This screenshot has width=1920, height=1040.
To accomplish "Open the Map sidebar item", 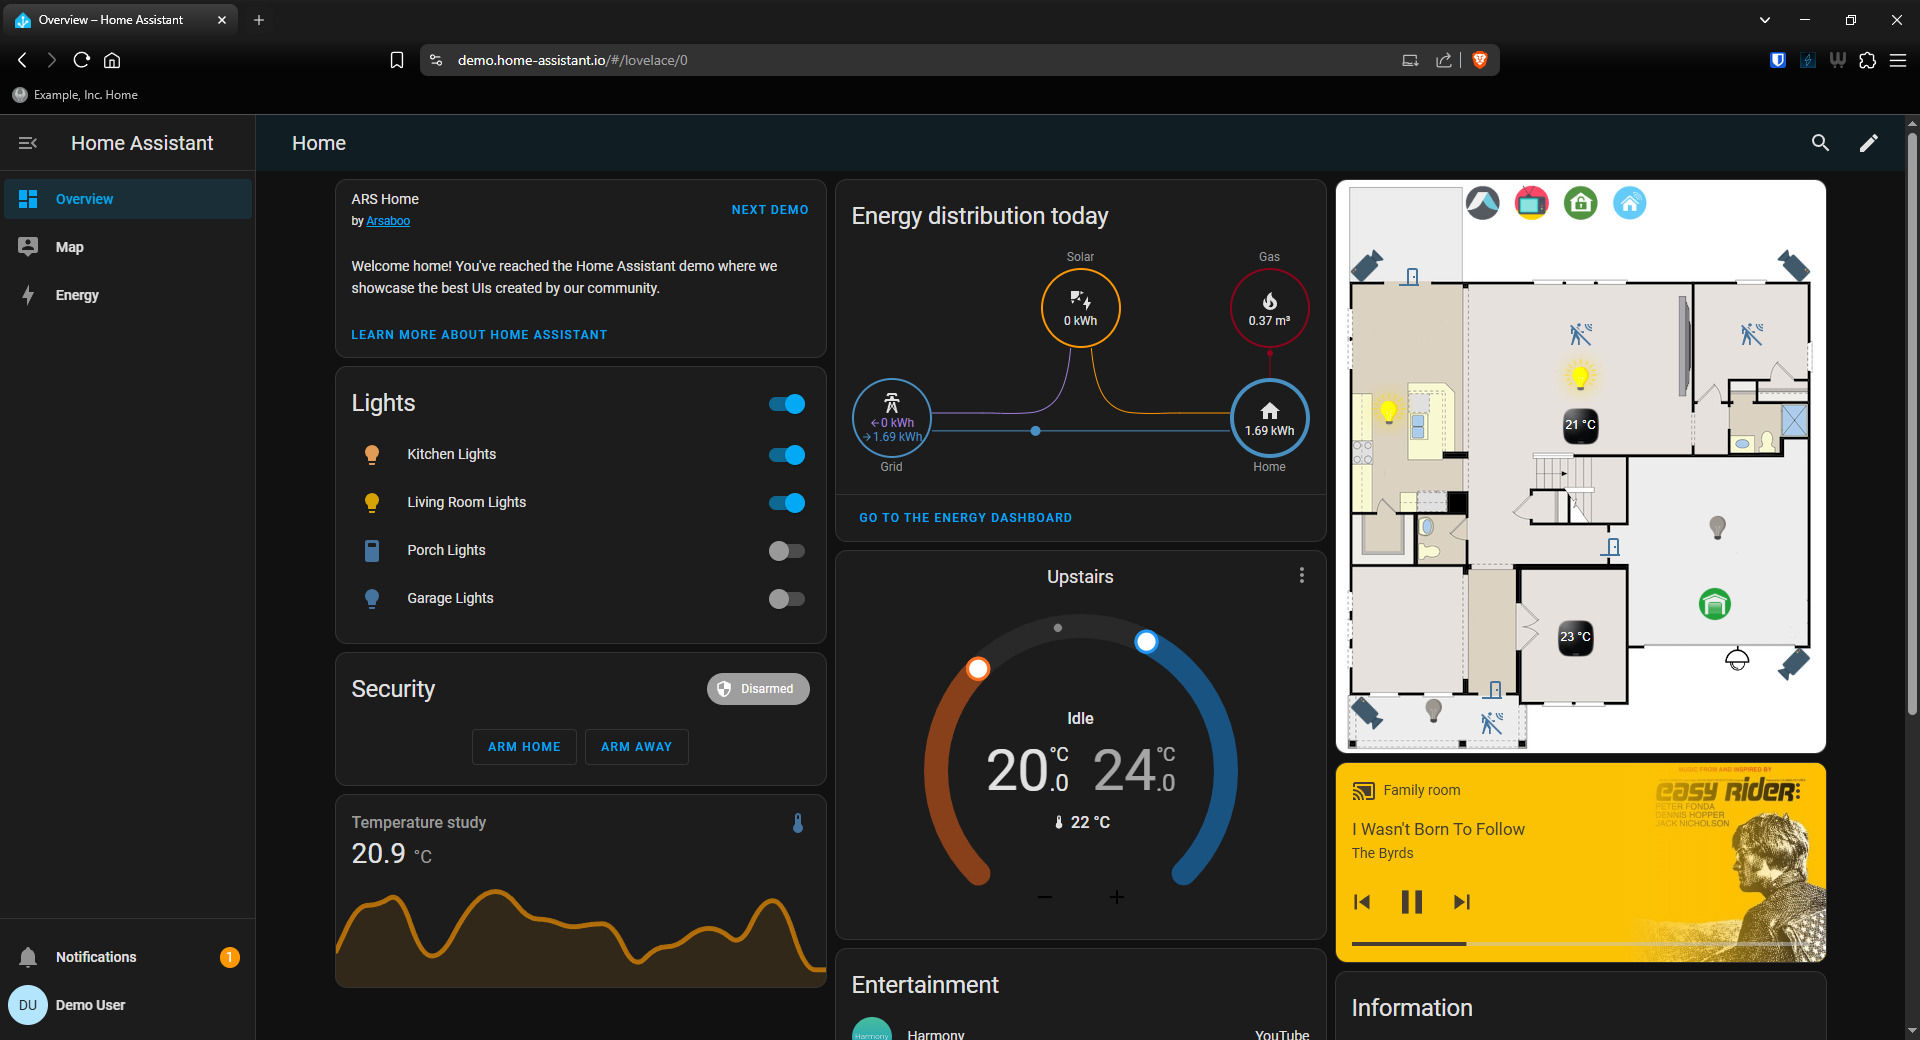I will [x=70, y=247].
